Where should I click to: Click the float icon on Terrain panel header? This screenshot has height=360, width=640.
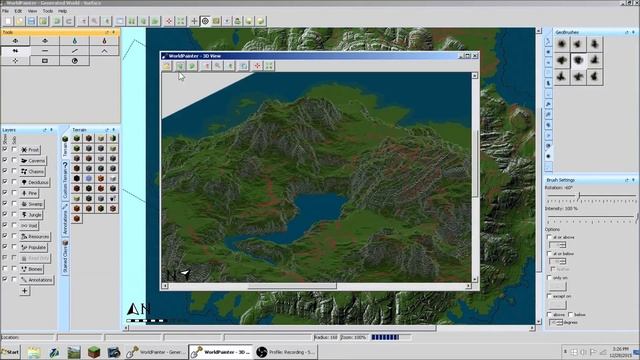(x=107, y=130)
